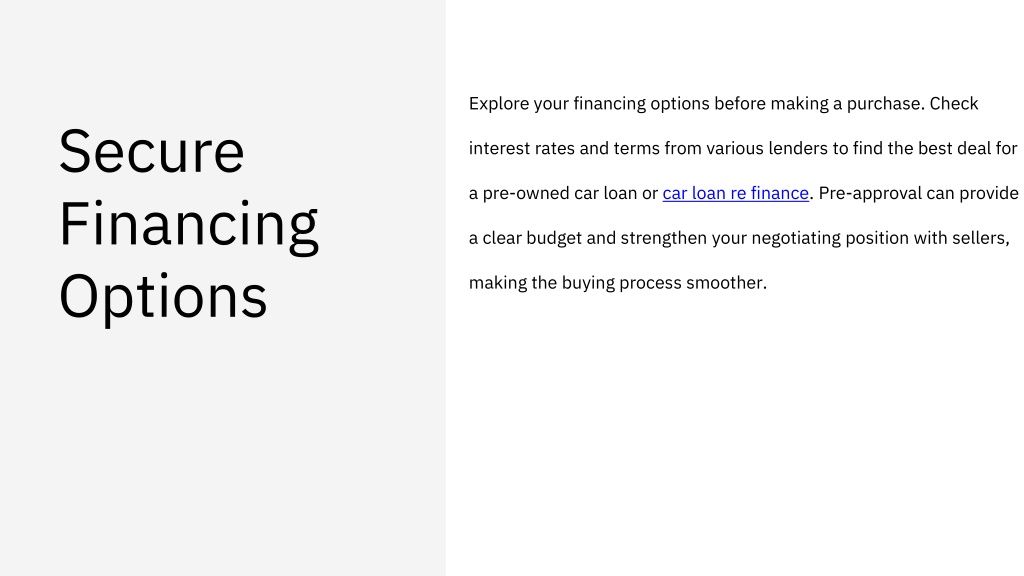
Task: Open the 'car loan re finance' link
Action: tap(735, 193)
